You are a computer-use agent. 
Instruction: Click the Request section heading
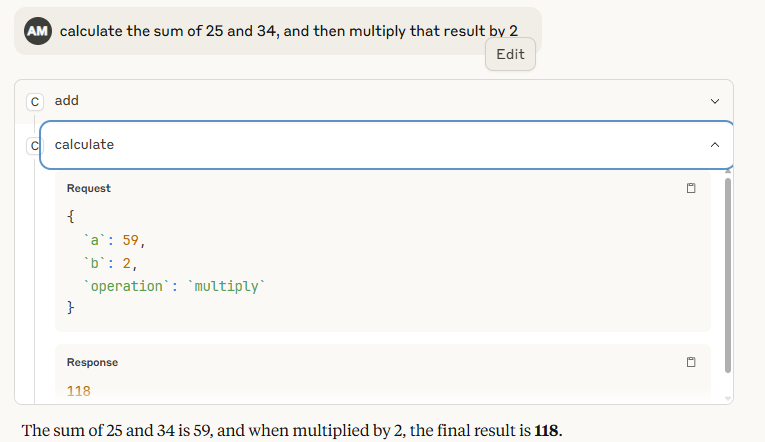pyautogui.click(x=89, y=188)
